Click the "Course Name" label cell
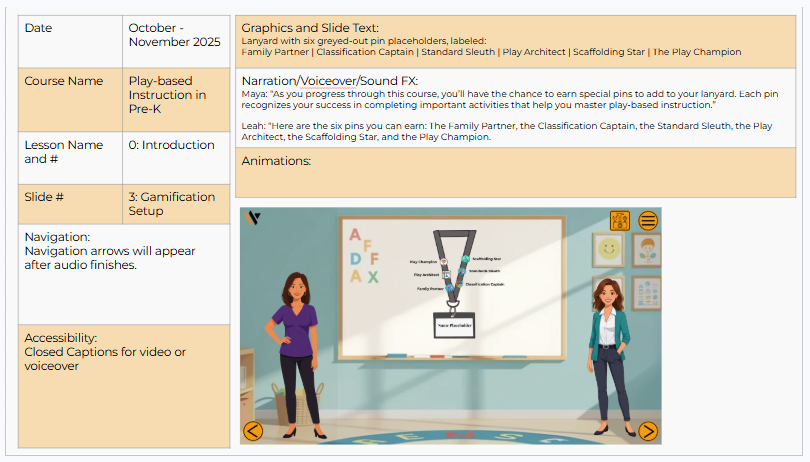This screenshot has height=462, width=810. coord(70,100)
